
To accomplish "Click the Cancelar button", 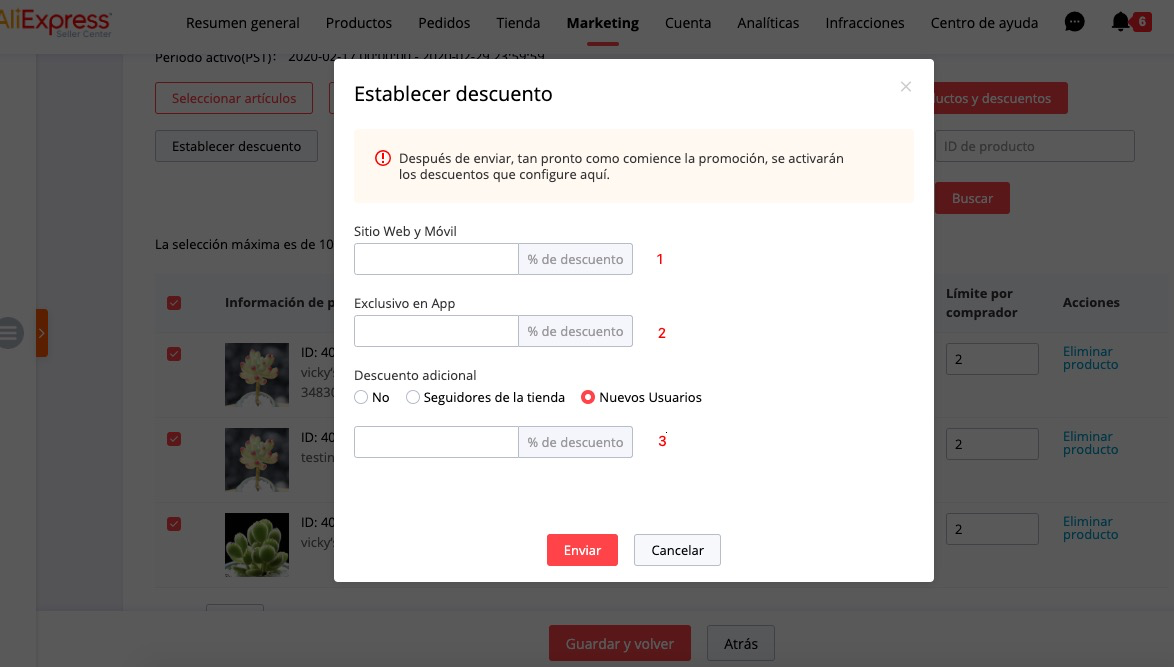I will coord(678,550).
